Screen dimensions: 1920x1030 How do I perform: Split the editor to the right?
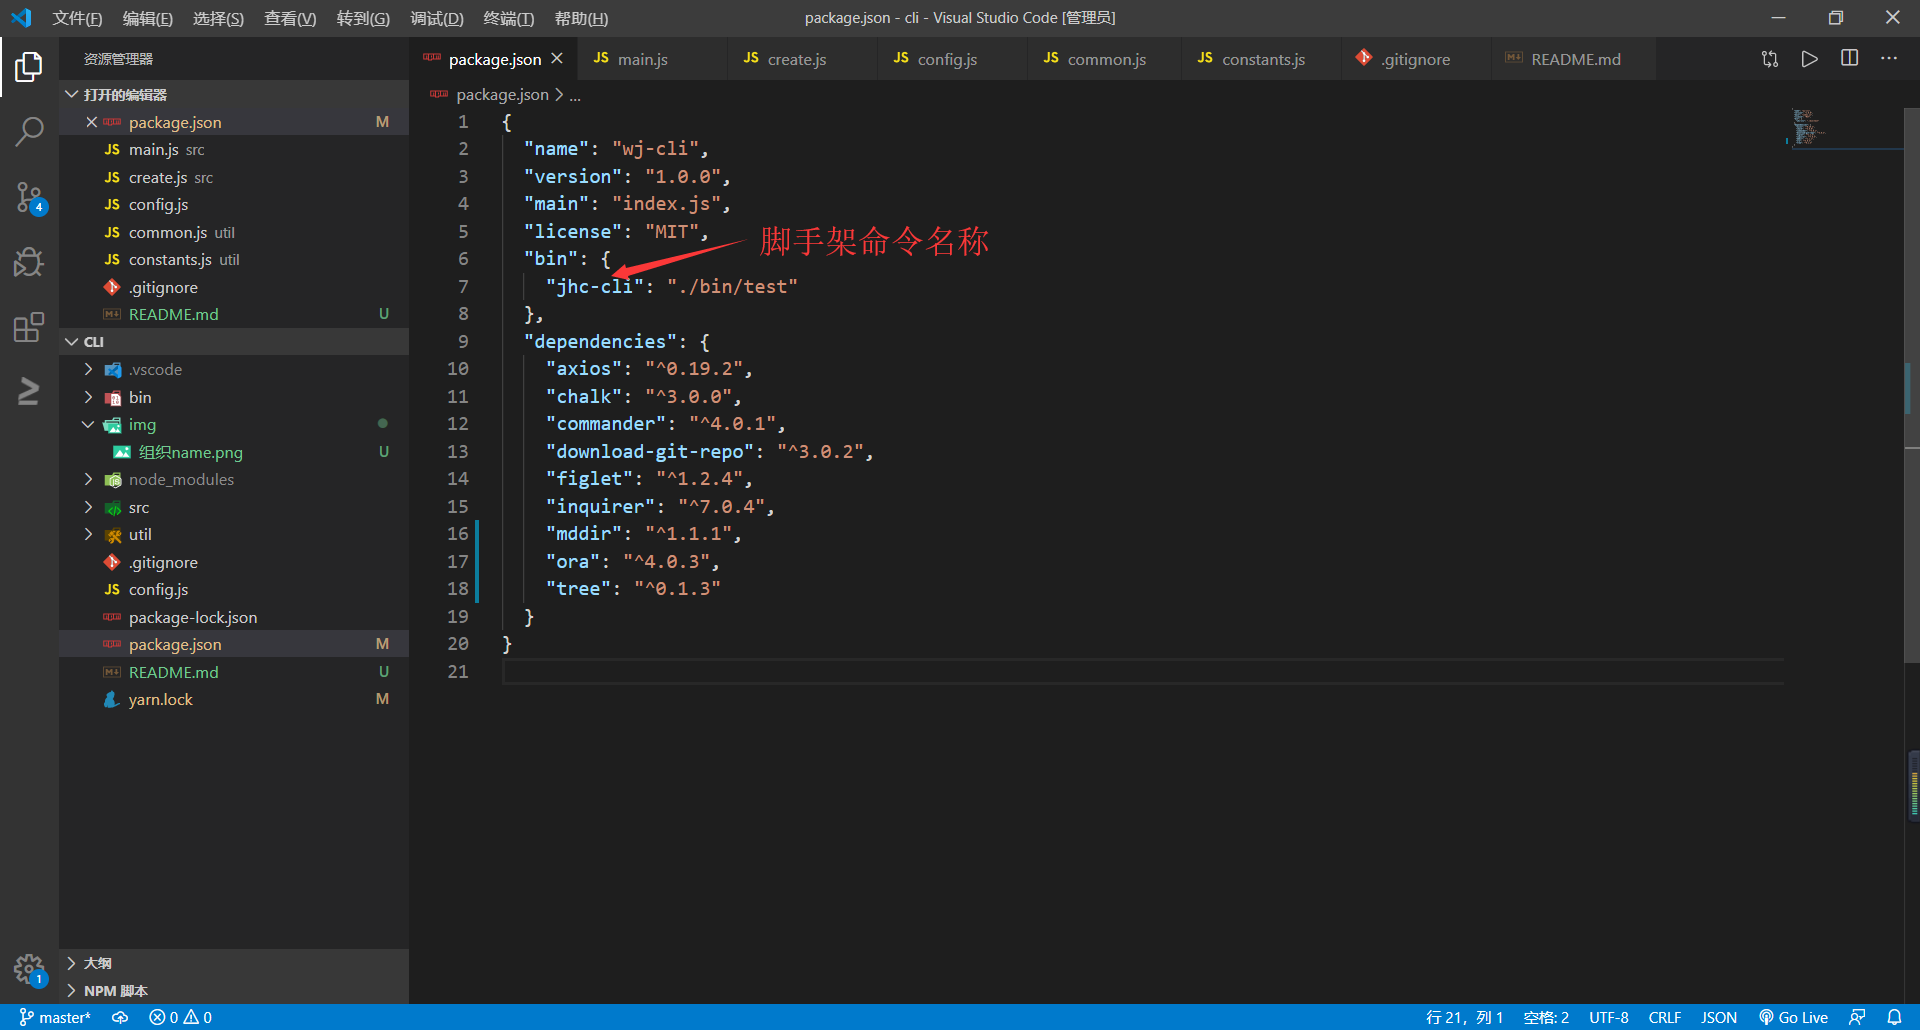1849,59
